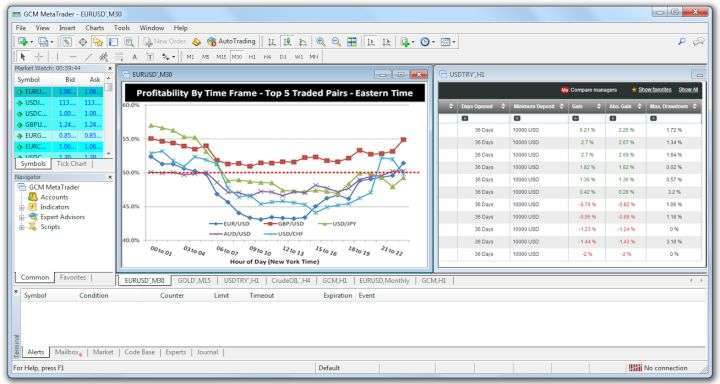Select the Cursor arrow tool
This screenshot has width=720, height=384.
[22, 57]
